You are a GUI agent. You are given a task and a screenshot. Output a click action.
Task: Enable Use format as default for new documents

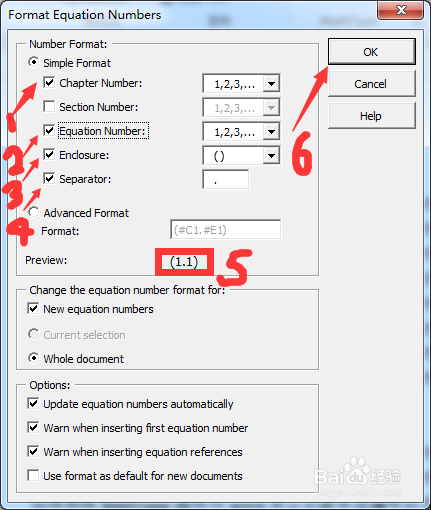[x=33, y=475]
